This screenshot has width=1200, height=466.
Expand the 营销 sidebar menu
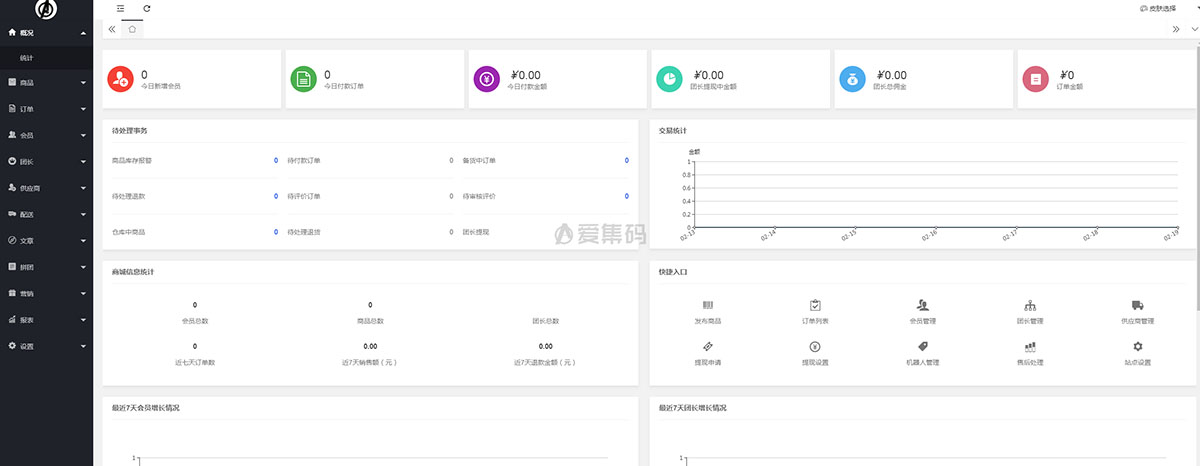(46, 293)
